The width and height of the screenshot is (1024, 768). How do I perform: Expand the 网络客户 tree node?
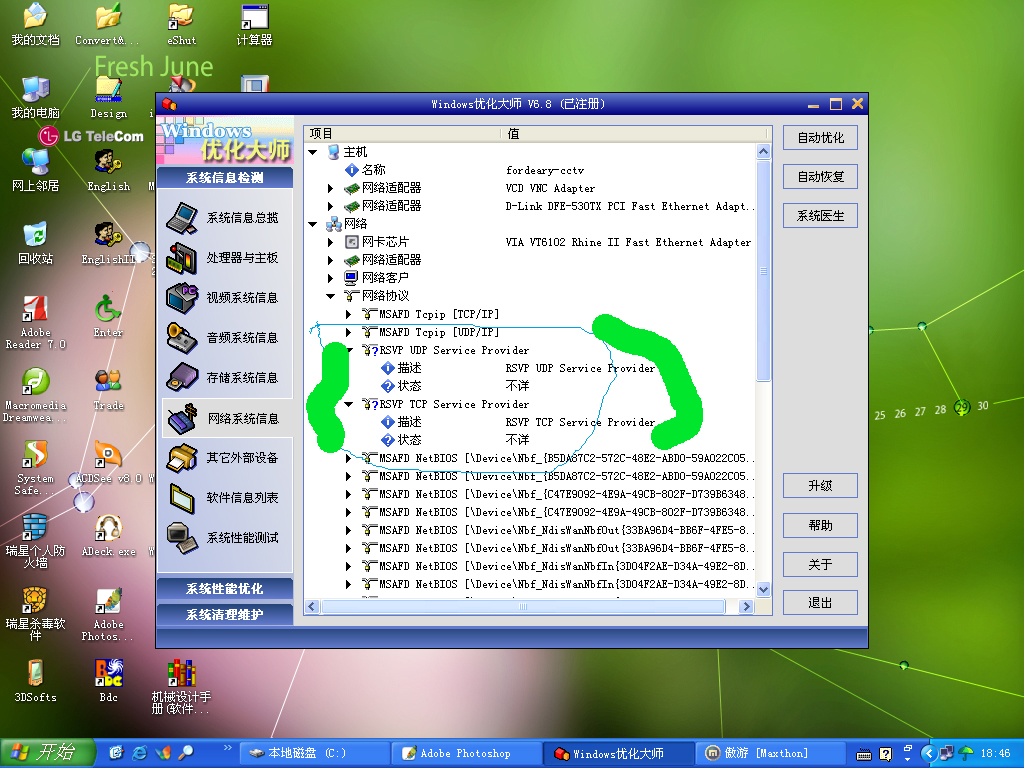[330, 278]
